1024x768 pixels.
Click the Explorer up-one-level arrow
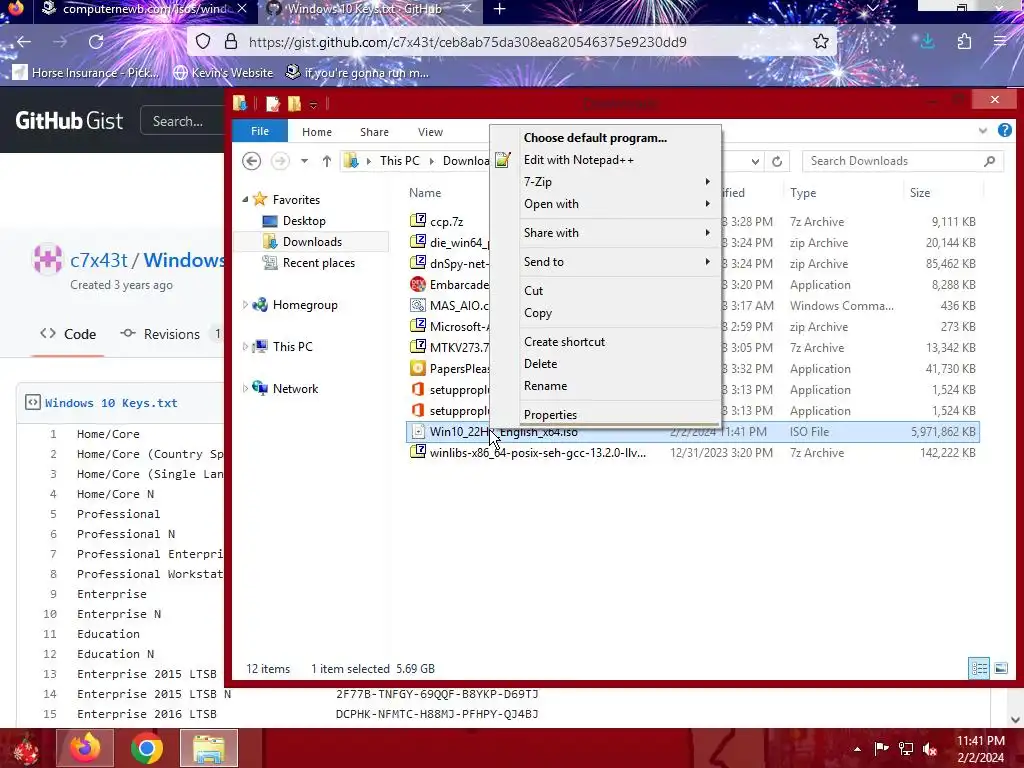[x=327, y=161]
